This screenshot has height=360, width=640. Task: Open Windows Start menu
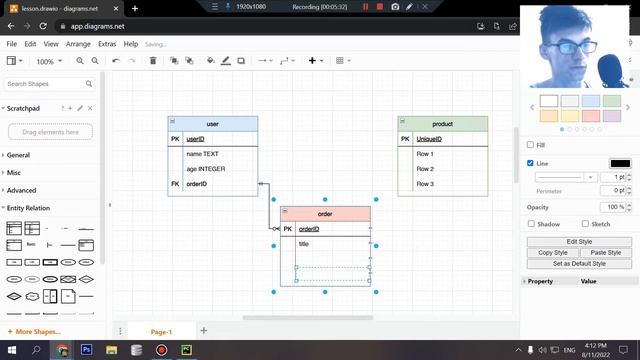pos(11,350)
